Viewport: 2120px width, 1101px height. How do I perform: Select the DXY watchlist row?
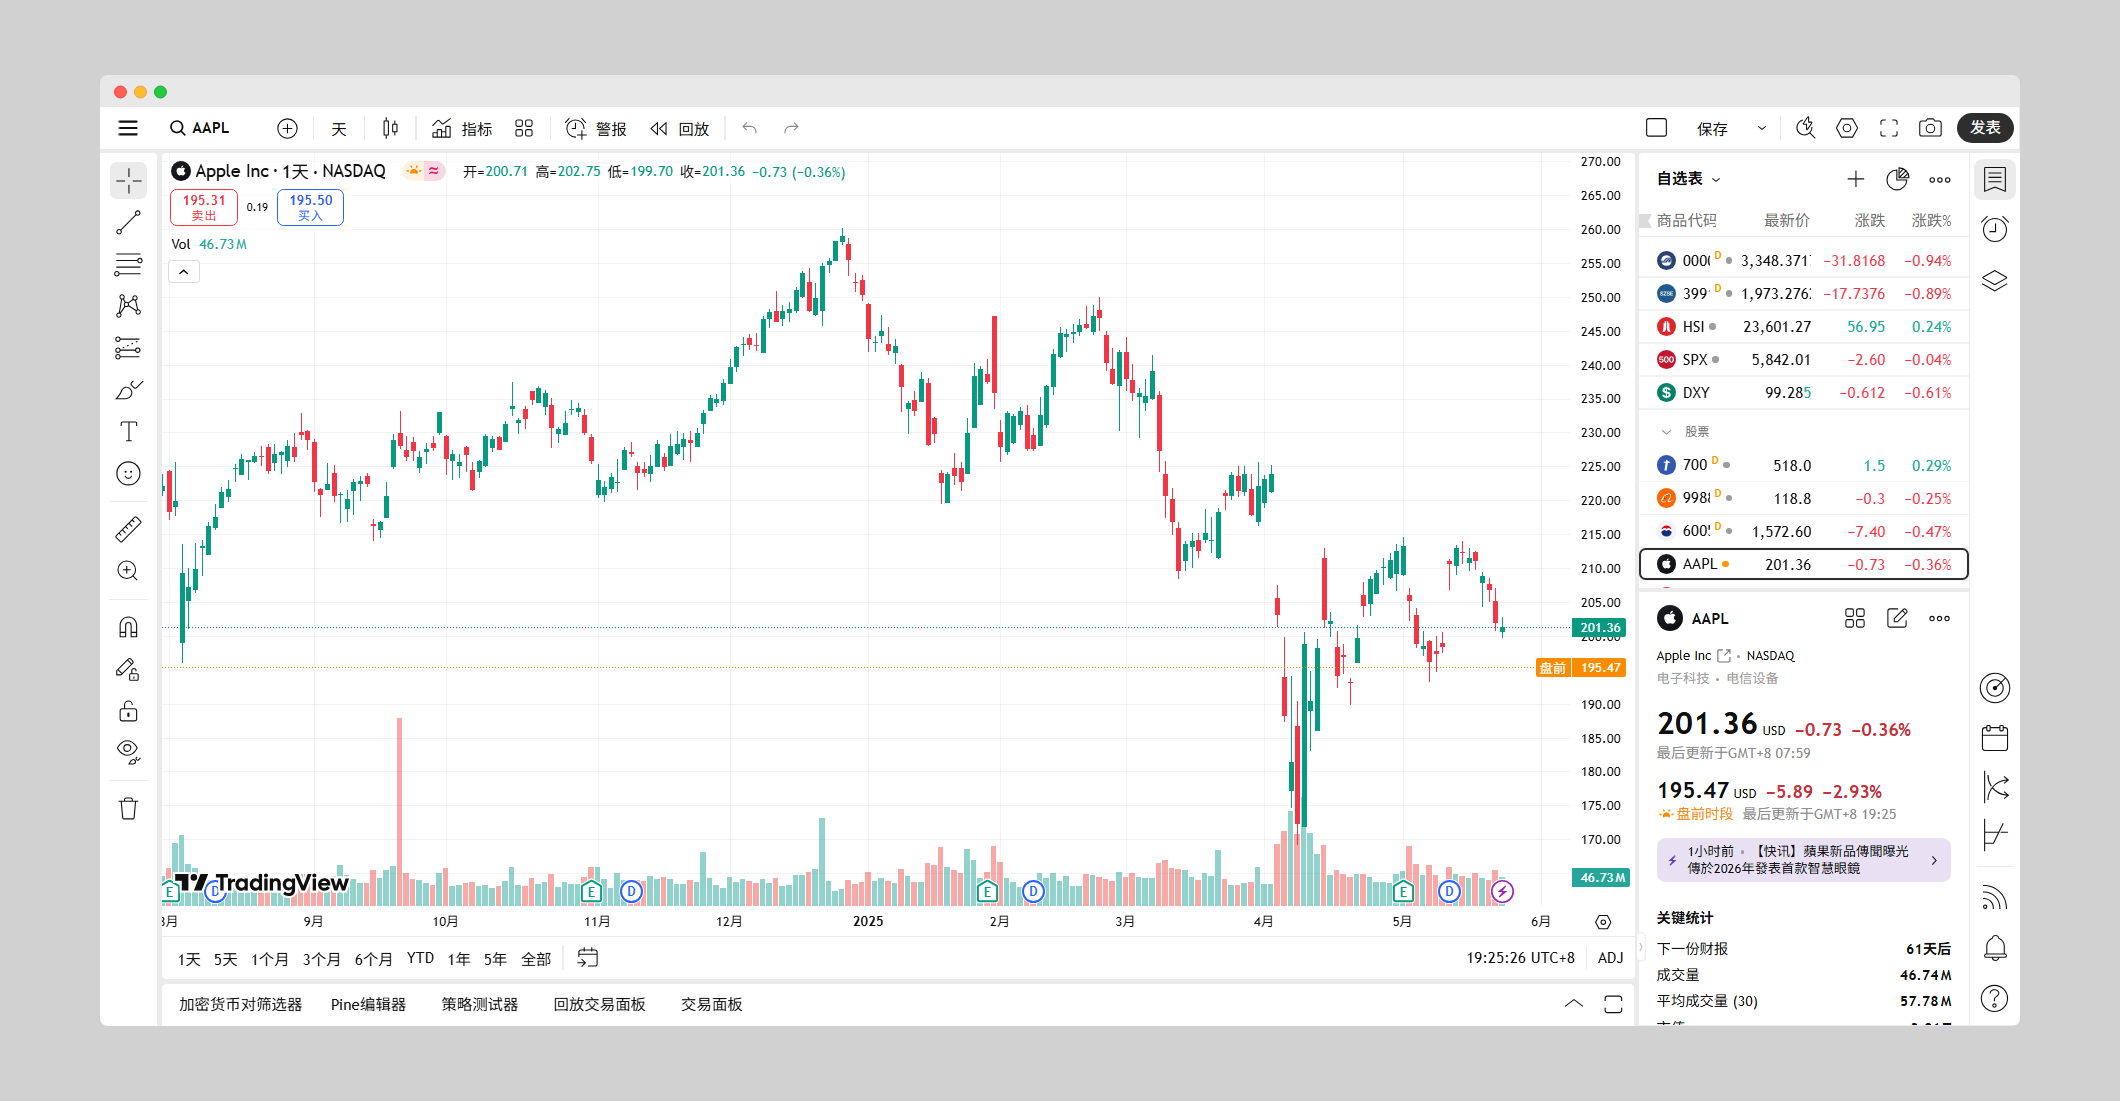(1804, 393)
